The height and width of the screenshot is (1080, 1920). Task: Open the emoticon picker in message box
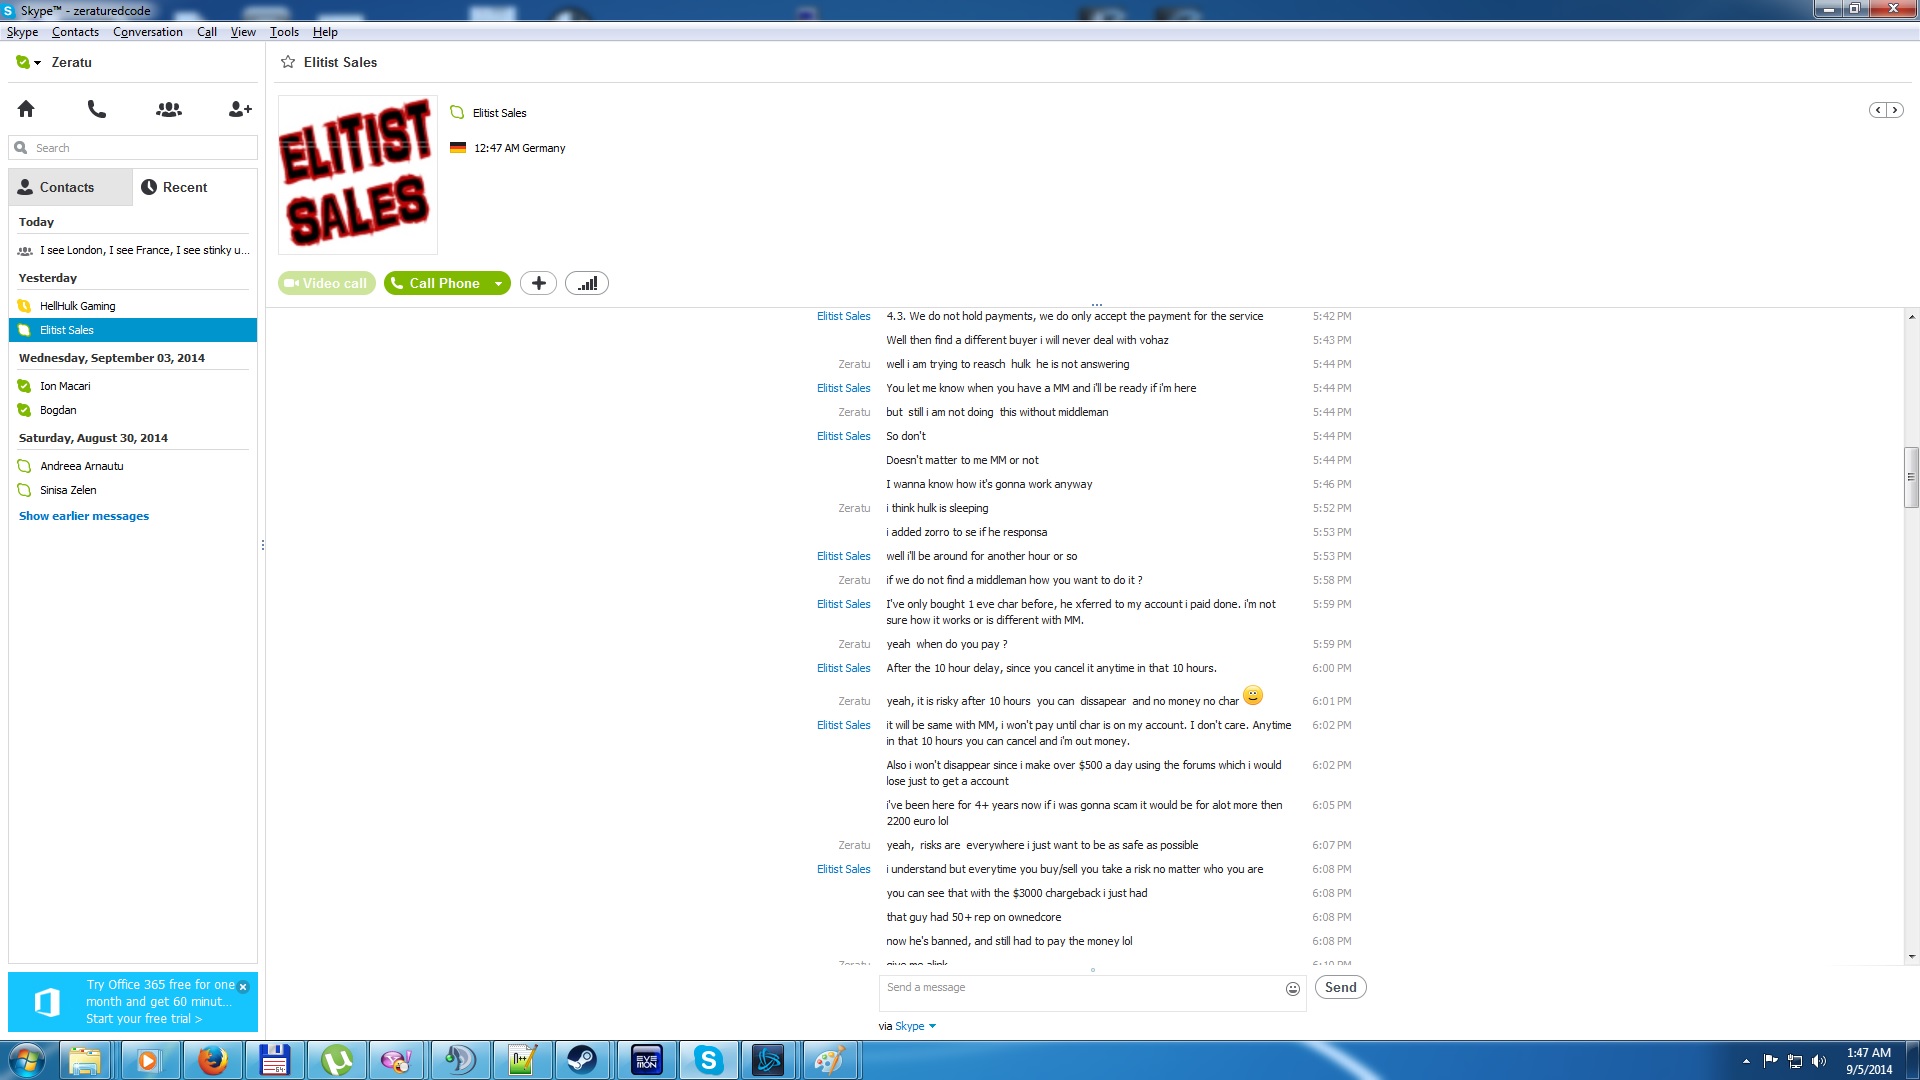click(x=1293, y=989)
